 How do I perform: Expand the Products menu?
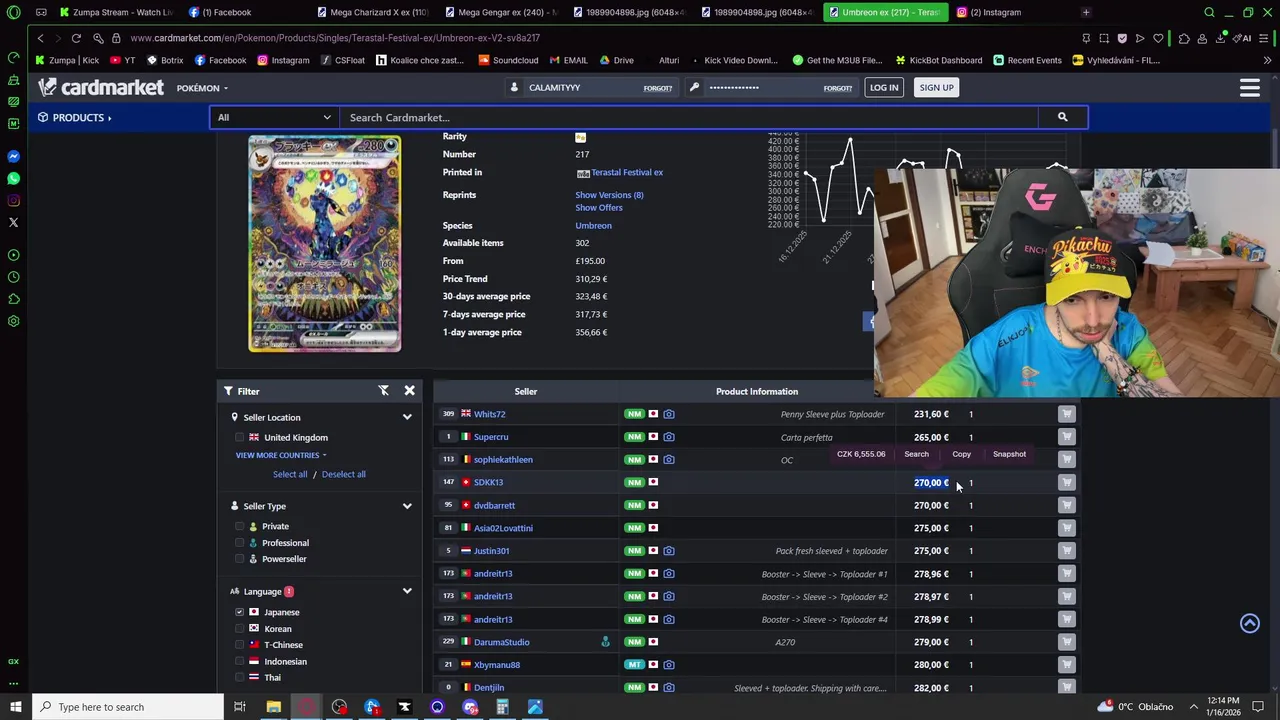[75, 117]
